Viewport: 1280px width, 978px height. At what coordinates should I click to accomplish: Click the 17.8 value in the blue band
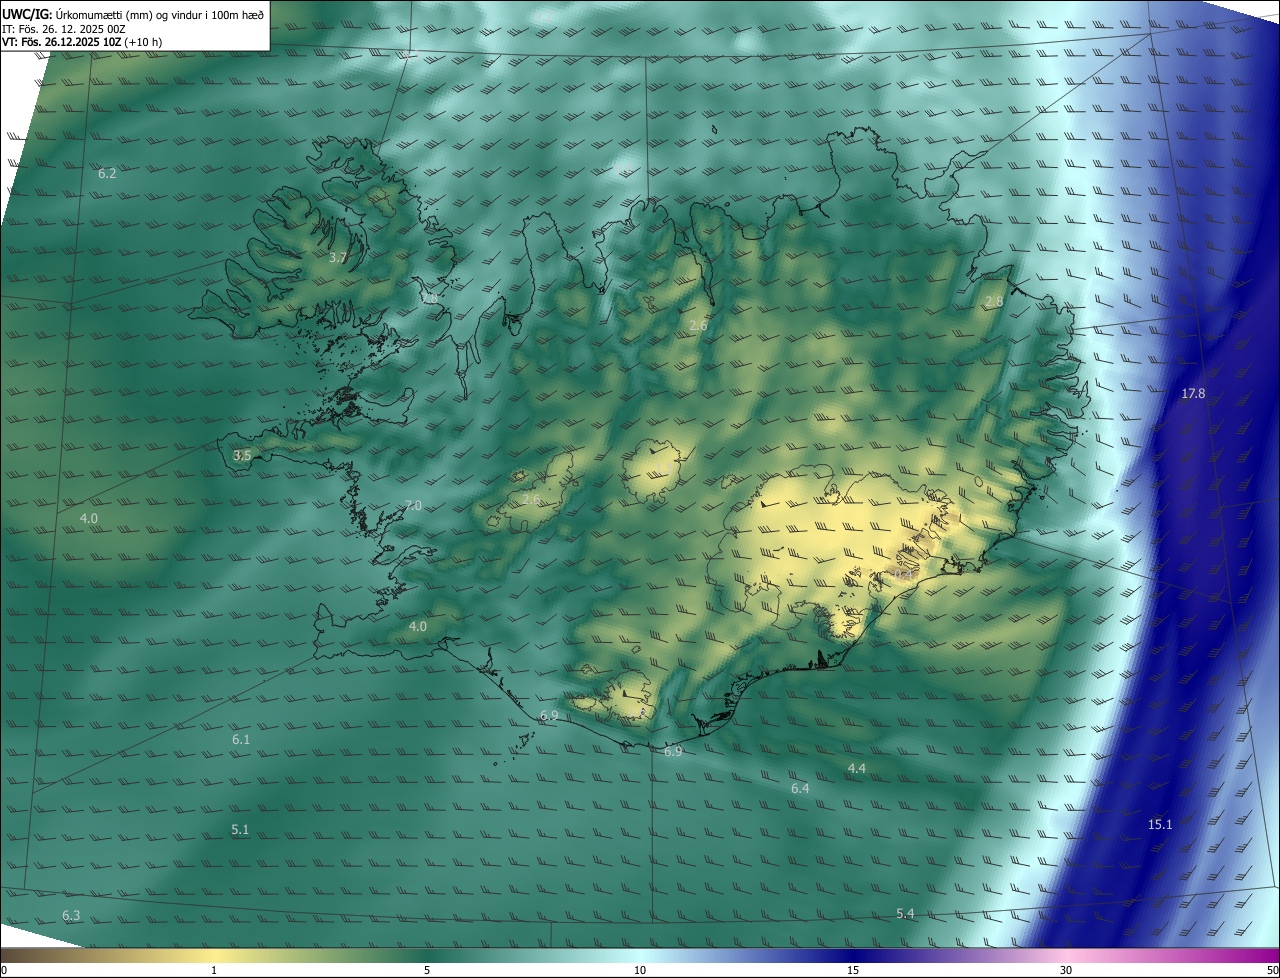[x=1193, y=393]
